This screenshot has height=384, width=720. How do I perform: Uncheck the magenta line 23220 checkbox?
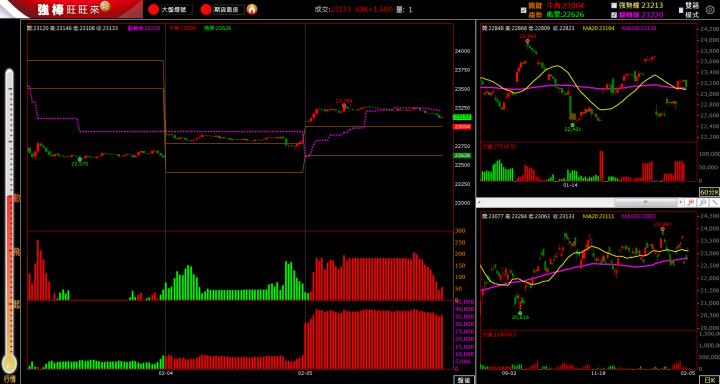(x=613, y=15)
